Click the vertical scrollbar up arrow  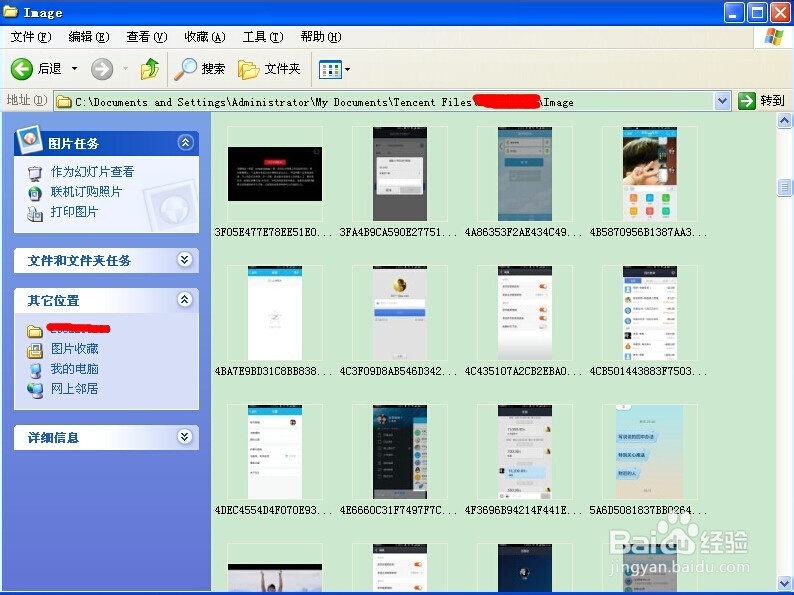[784, 121]
